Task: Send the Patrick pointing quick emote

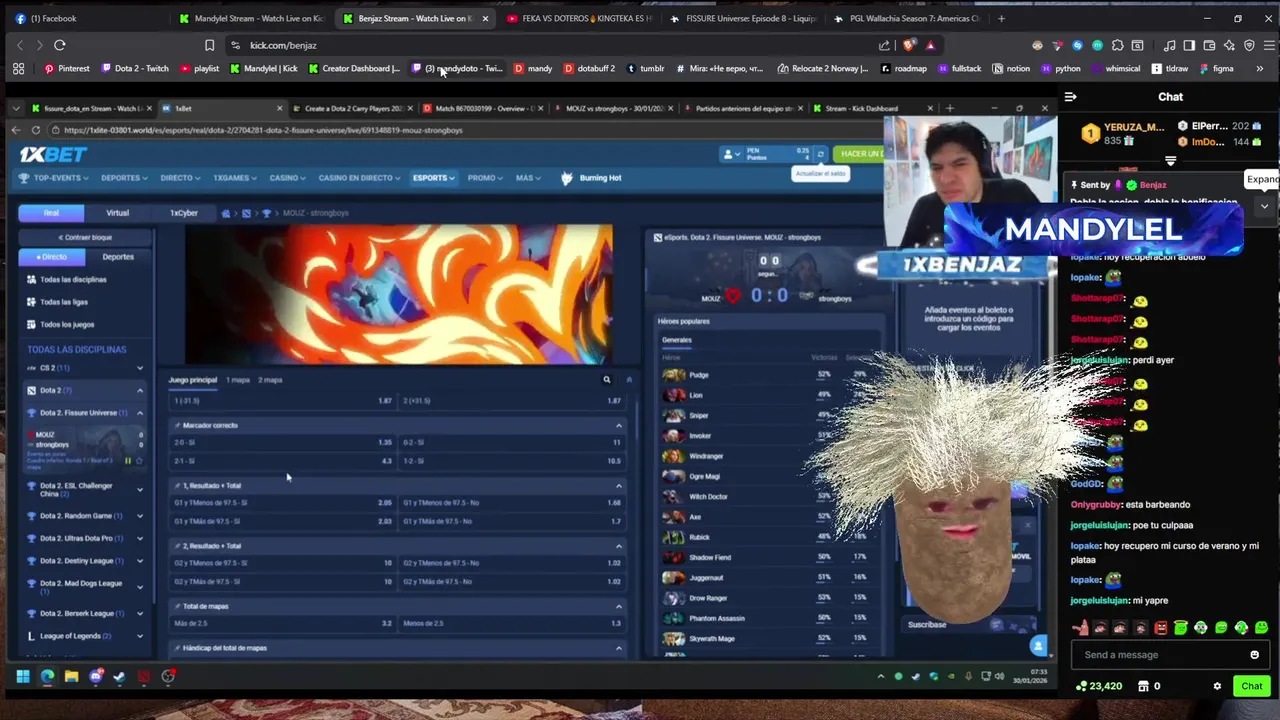Action: 1080,628
